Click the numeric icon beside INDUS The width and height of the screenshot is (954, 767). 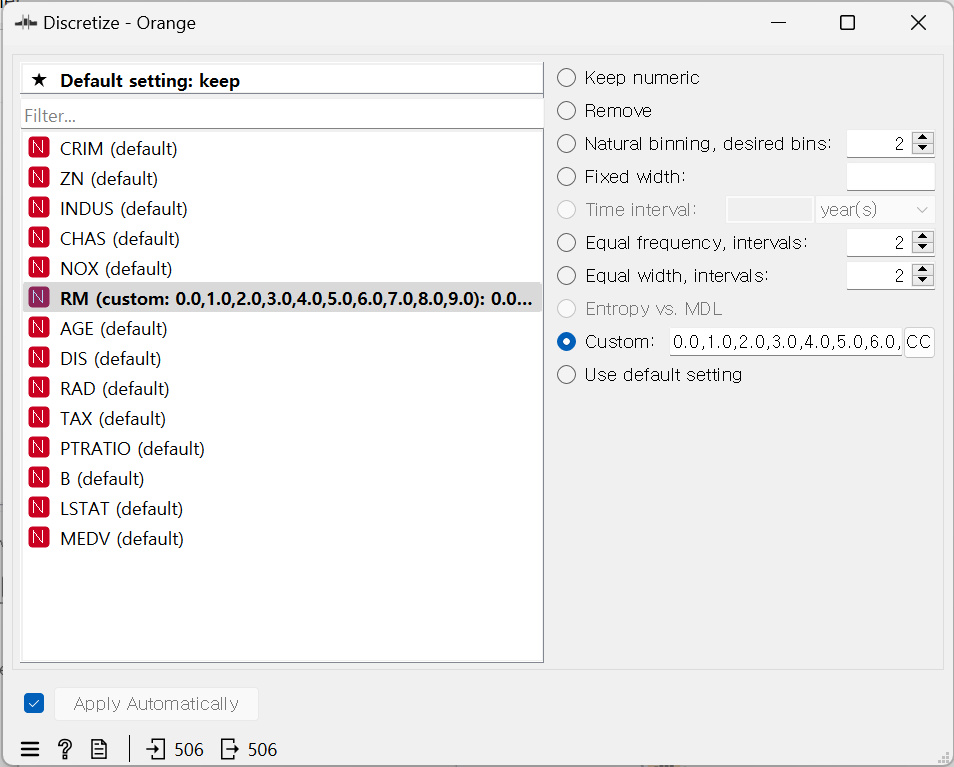tap(39, 208)
